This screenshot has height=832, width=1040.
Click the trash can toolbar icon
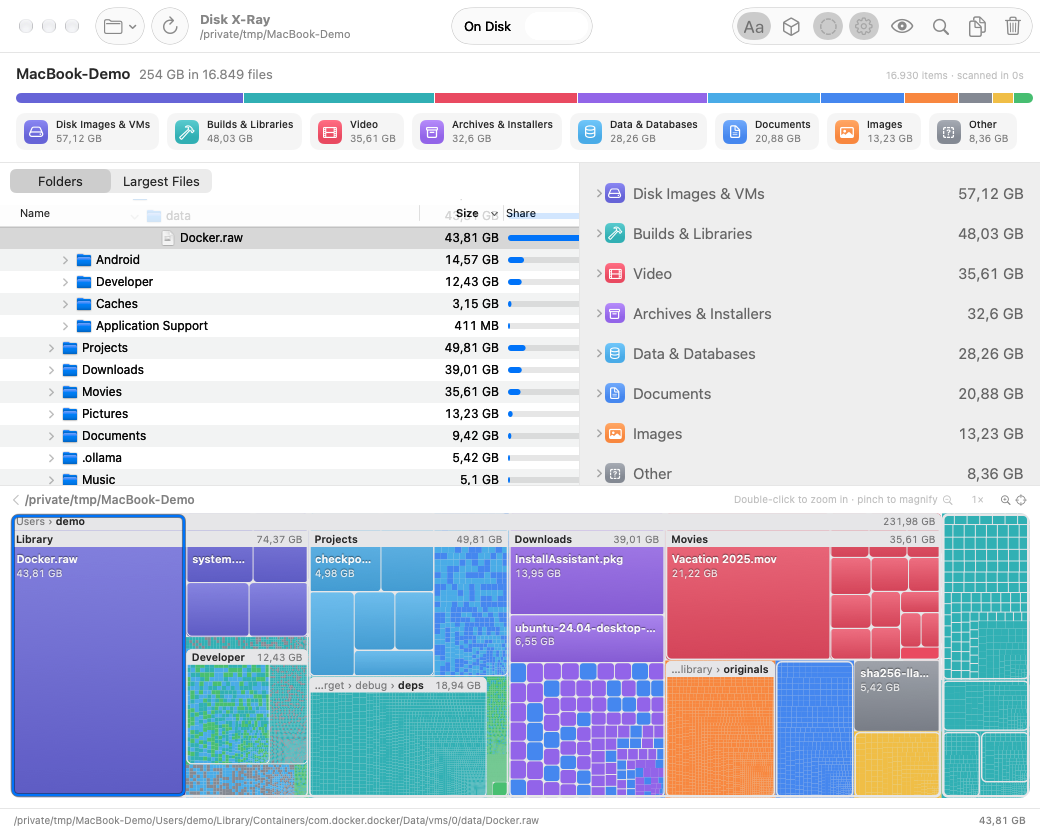(1013, 27)
